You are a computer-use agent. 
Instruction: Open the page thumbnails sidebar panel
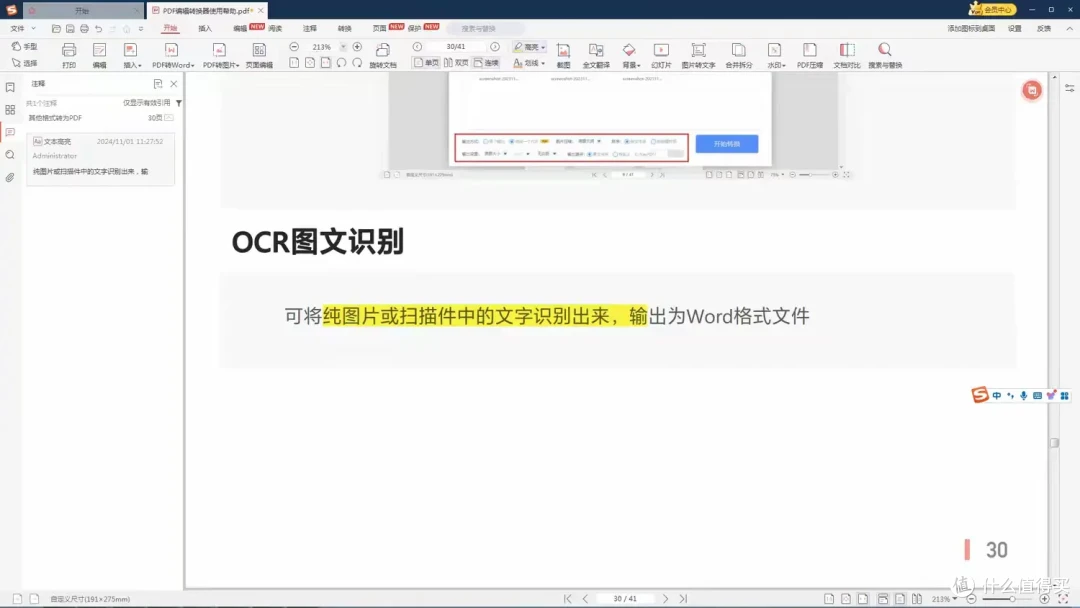click(10, 109)
